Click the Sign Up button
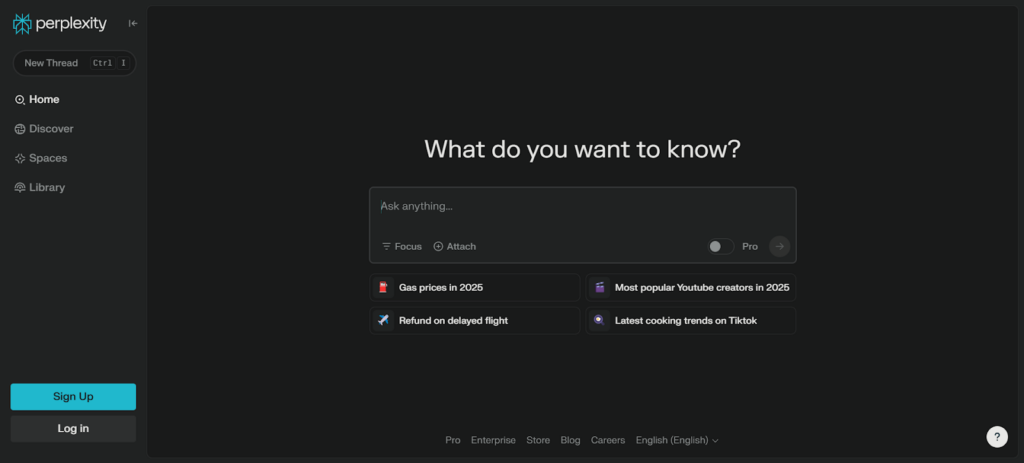The image size is (1024, 463). (x=73, y=397)
